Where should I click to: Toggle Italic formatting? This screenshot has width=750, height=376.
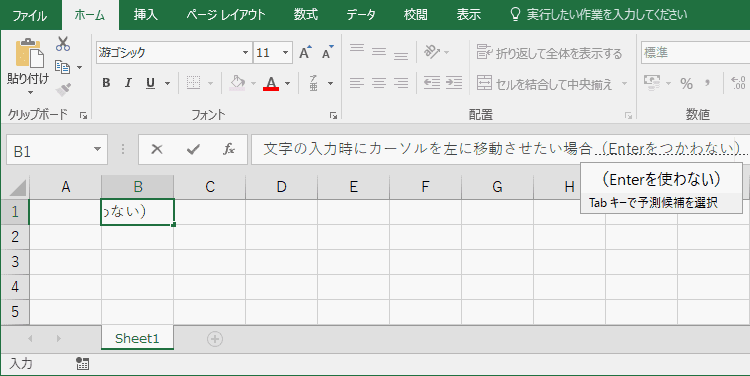point(128,83)
